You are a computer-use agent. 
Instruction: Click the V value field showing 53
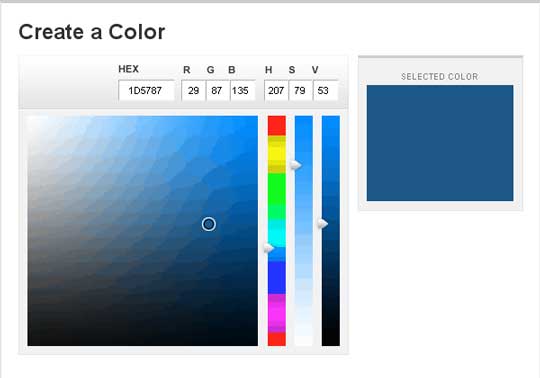[325, 91]
